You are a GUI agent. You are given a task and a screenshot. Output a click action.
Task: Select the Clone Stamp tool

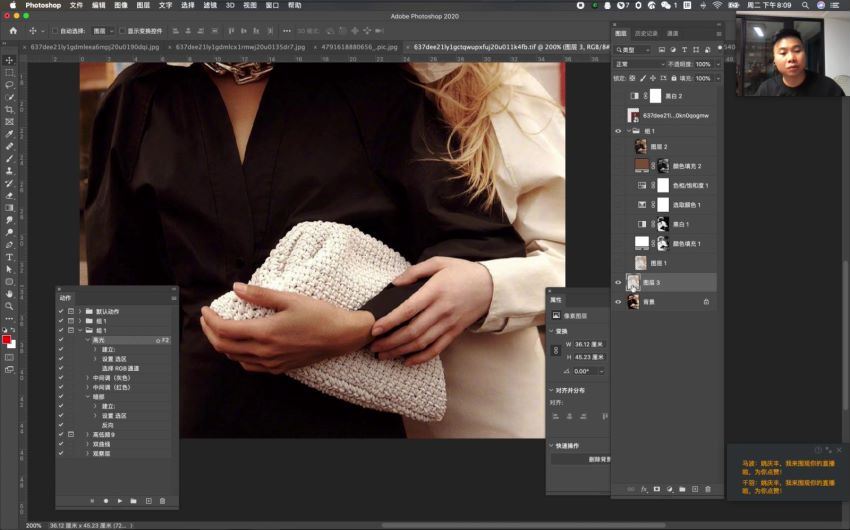coord(9,171)
